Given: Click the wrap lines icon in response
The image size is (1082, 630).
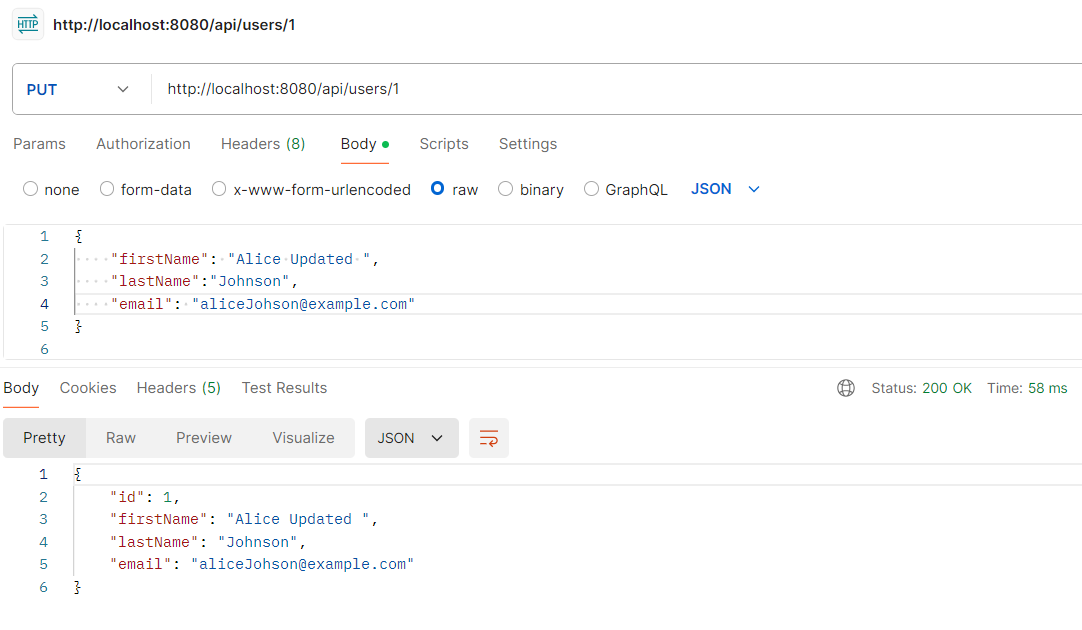Looking at the screenshot, I should pyautogui.click(x=489, y=438).
